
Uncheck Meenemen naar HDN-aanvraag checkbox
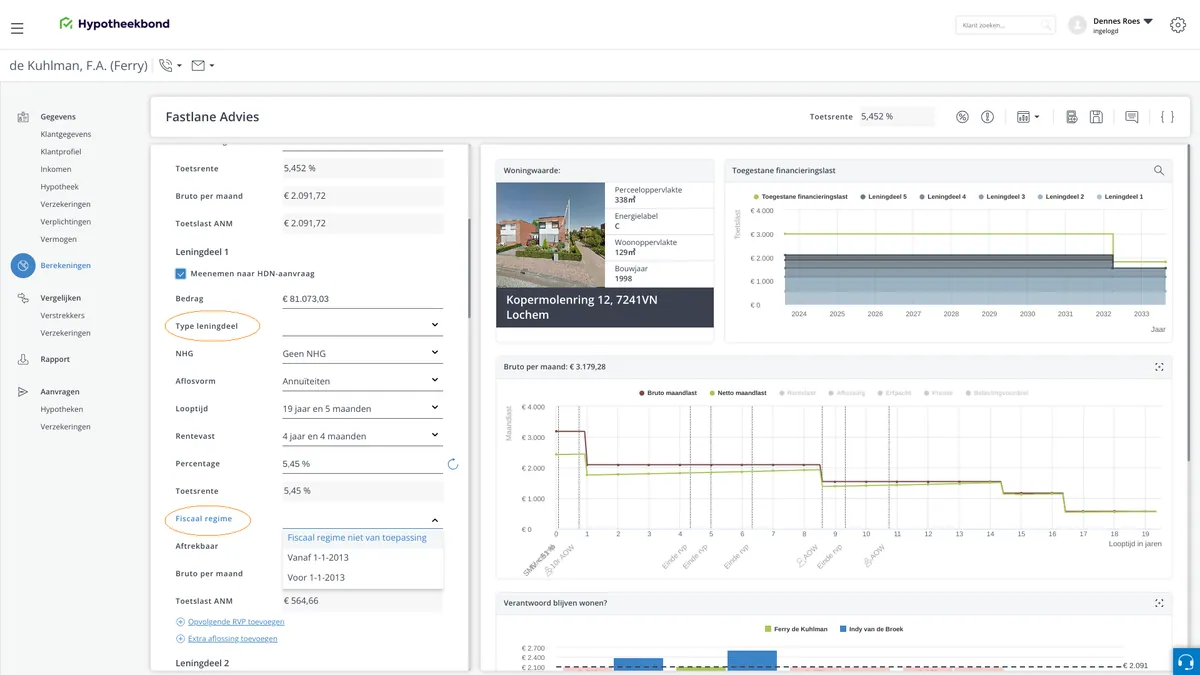pos(181,273)
